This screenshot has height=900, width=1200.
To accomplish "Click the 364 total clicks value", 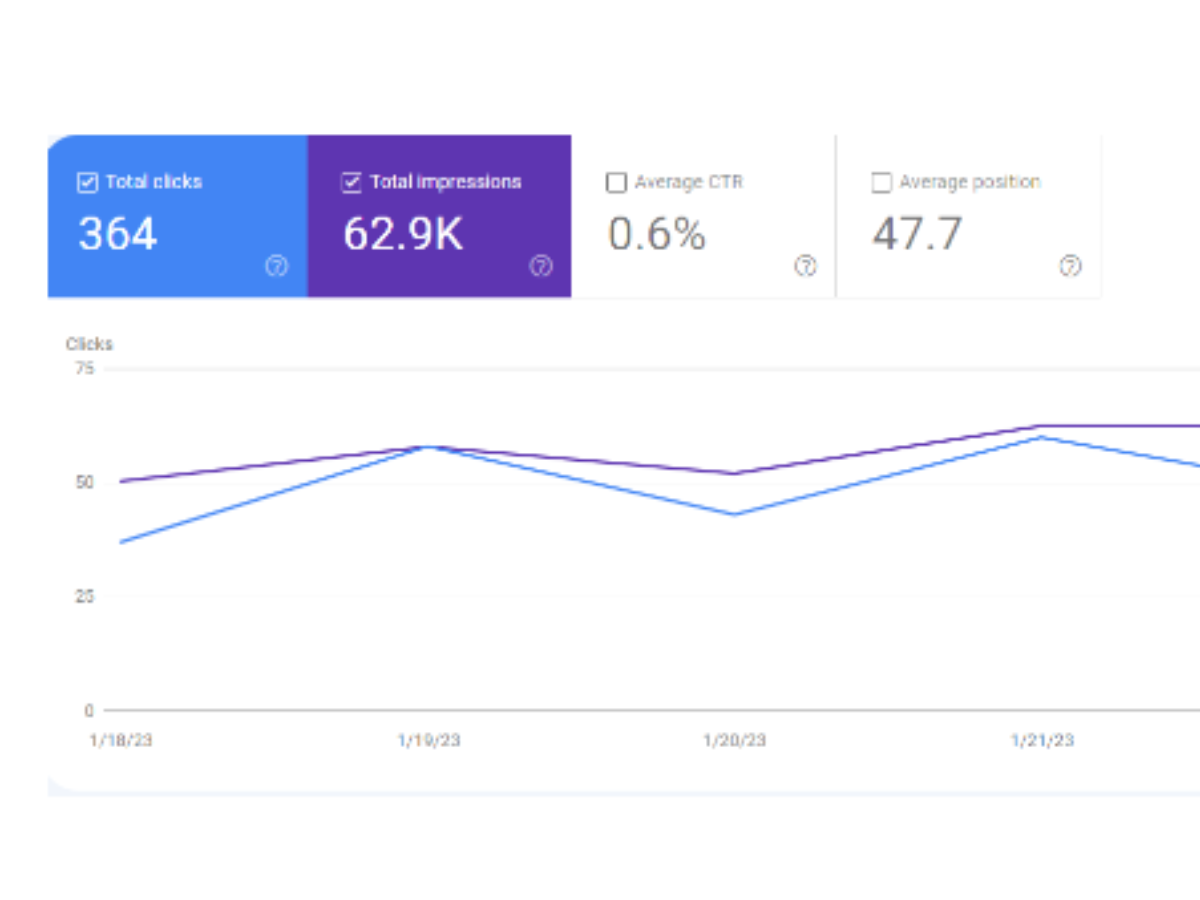I will pyautogui.click(x=118, y=234).
